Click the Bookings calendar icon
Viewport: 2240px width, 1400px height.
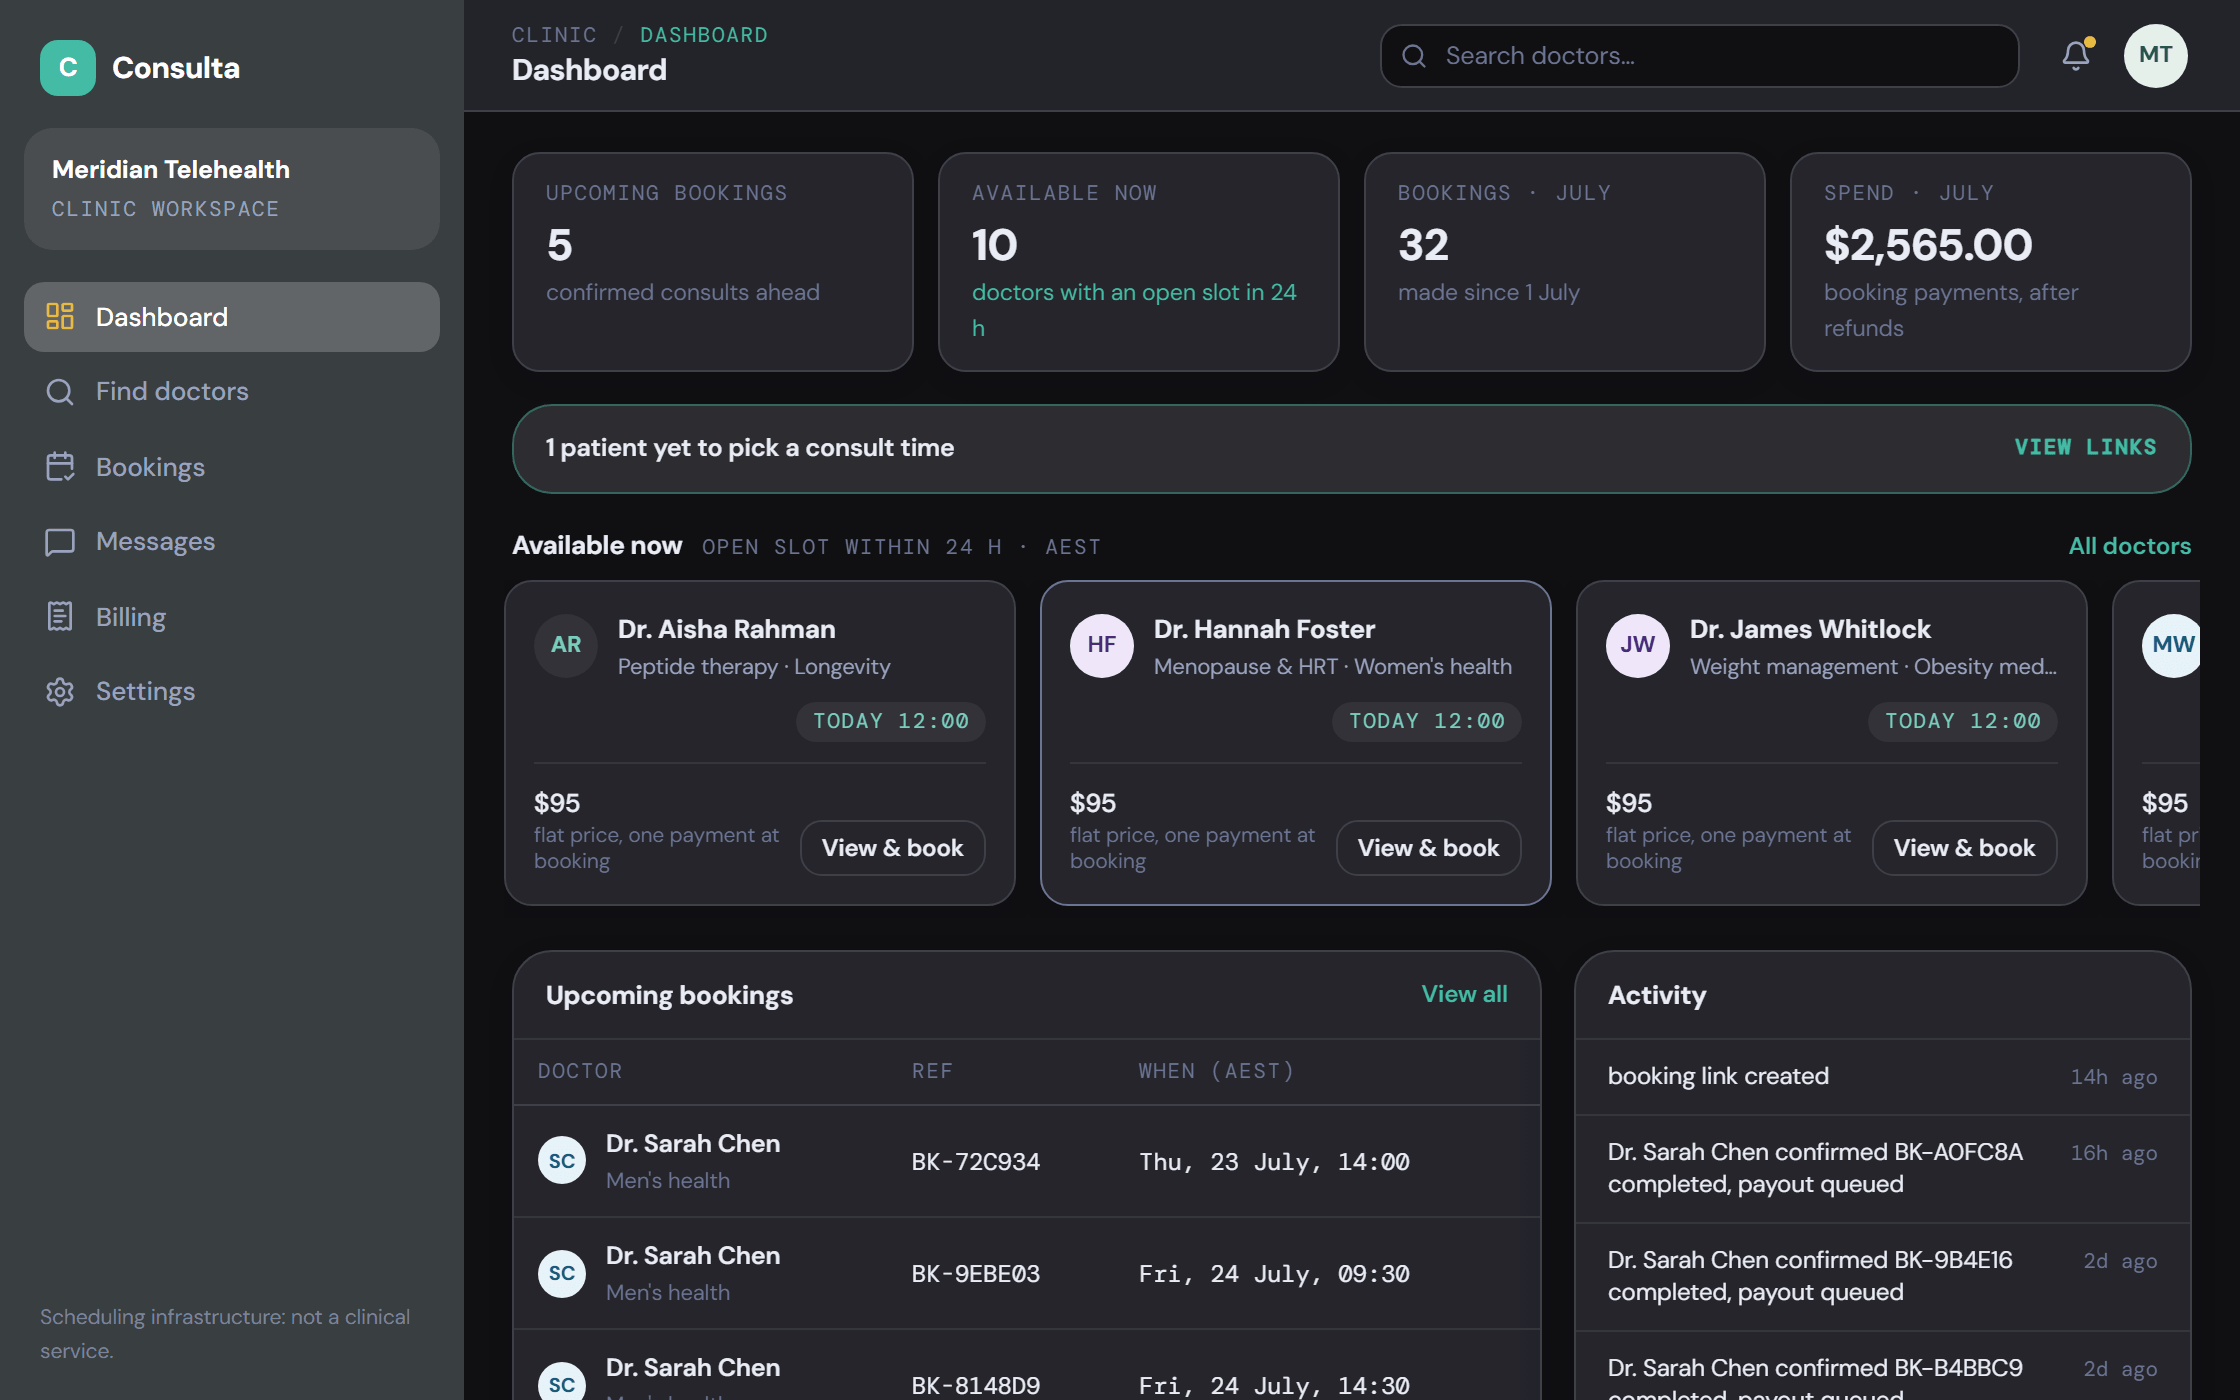pos(60,467)
